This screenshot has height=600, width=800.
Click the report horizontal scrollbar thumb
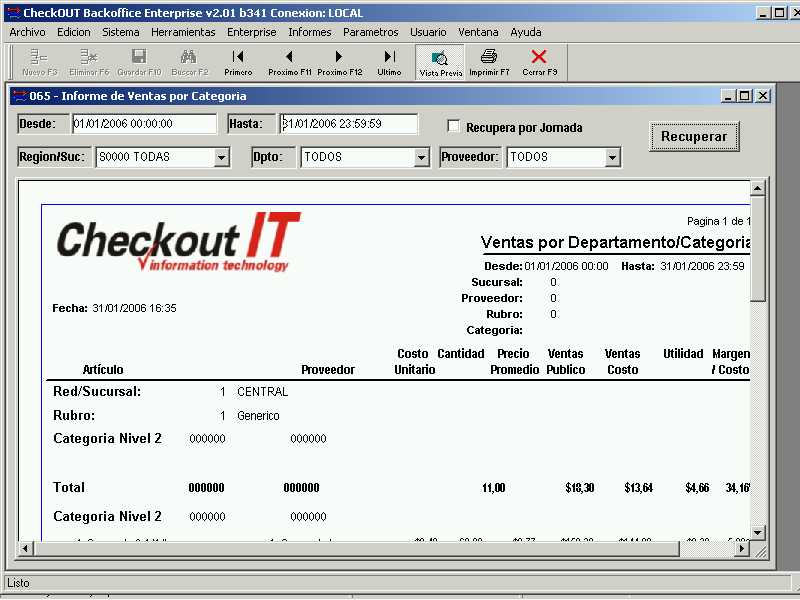(x=357, y=549)
